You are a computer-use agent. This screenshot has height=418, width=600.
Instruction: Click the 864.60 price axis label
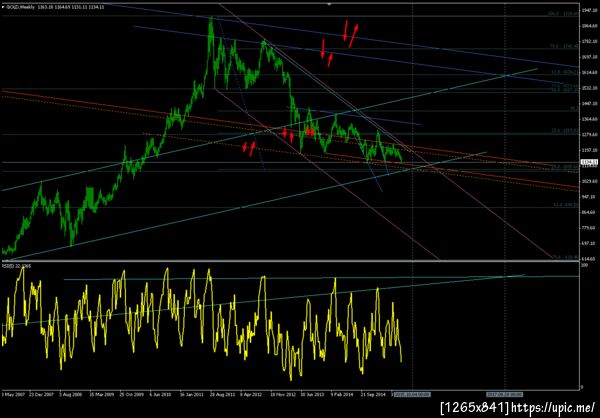coord(589,212)
